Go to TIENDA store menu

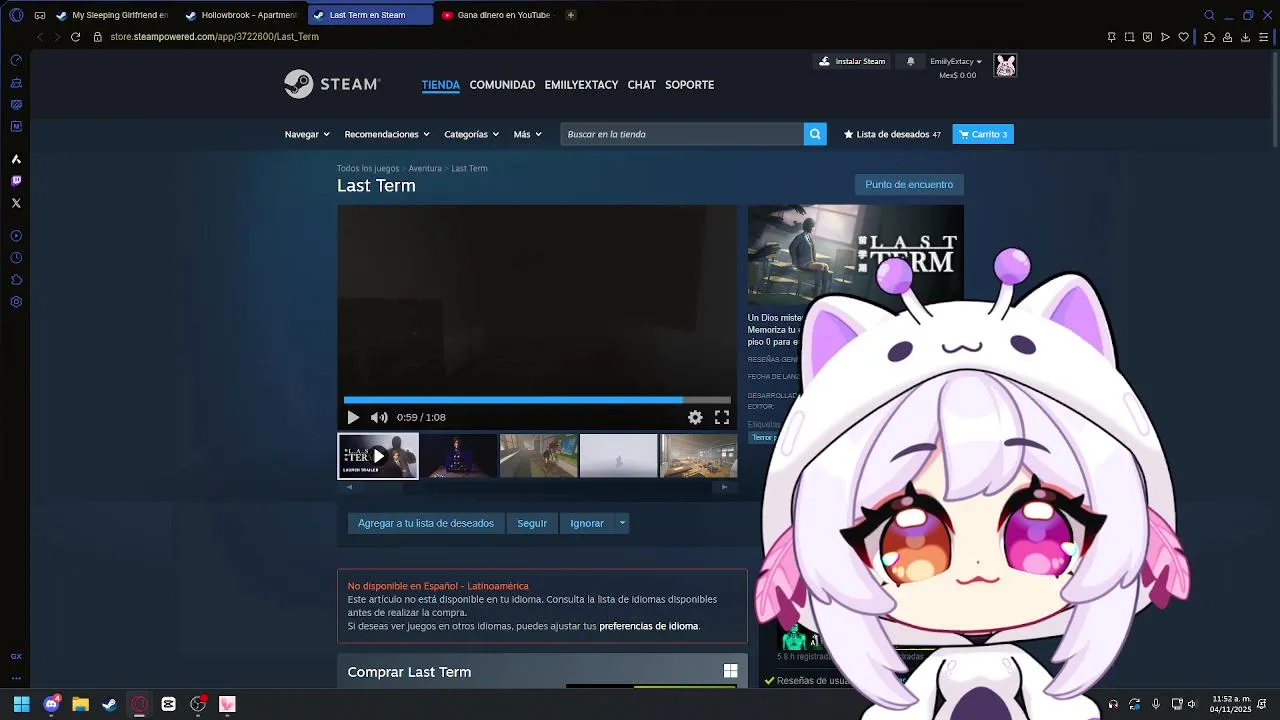441,85
